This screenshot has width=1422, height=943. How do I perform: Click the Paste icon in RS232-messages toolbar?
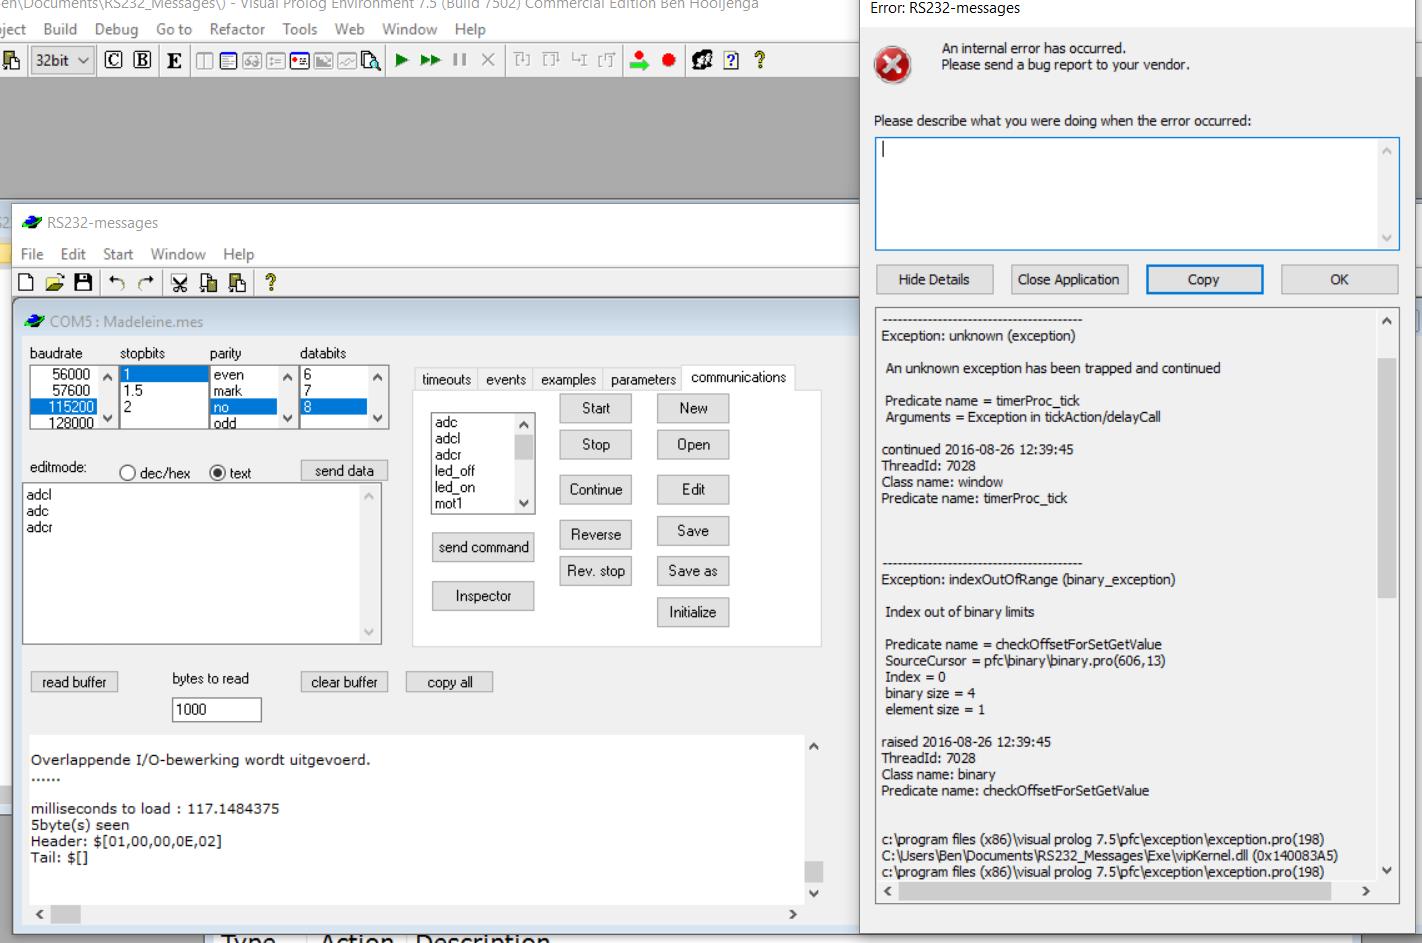click(237, 283)
